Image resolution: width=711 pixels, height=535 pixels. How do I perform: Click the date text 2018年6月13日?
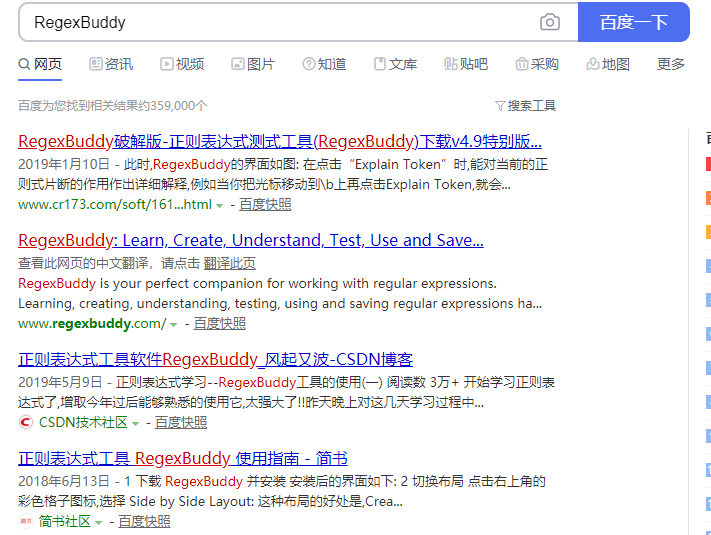pos(64,481)
